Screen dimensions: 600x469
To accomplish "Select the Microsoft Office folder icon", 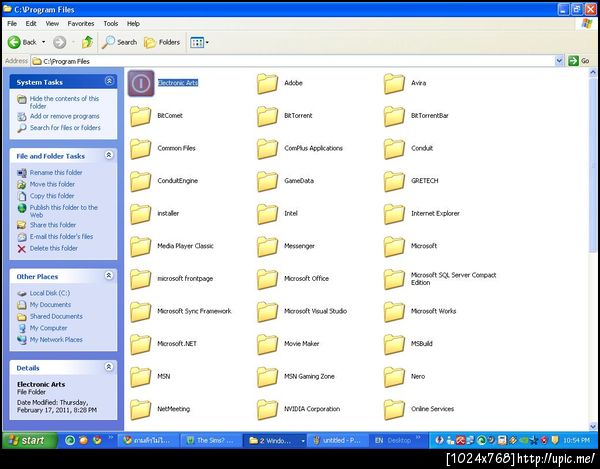I will [267, 279].
